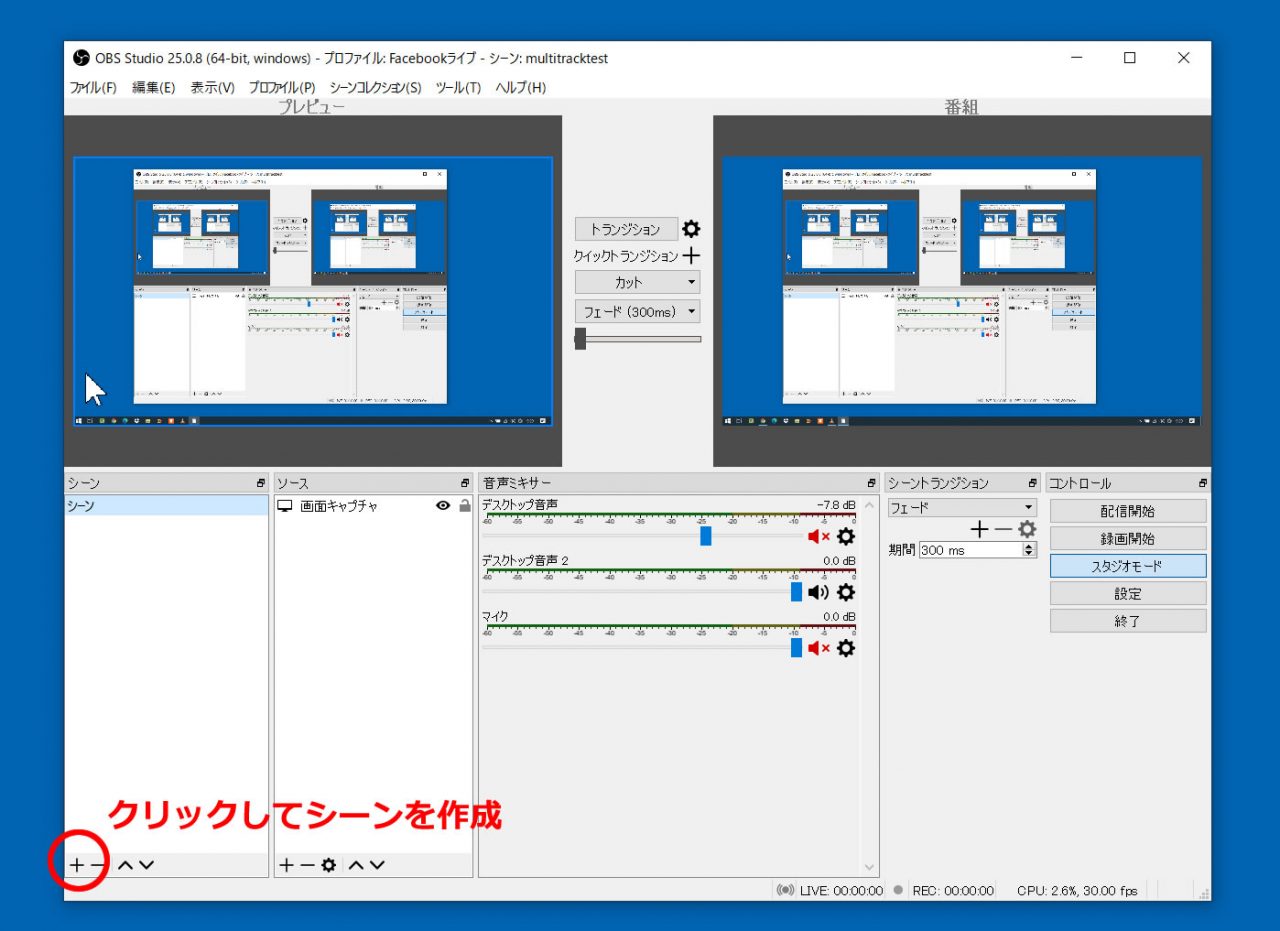Toggle visibility of 画面キャプチャ source
Image resolution: width=1280 pixels, height=931 pixels.
click(443, 506)
